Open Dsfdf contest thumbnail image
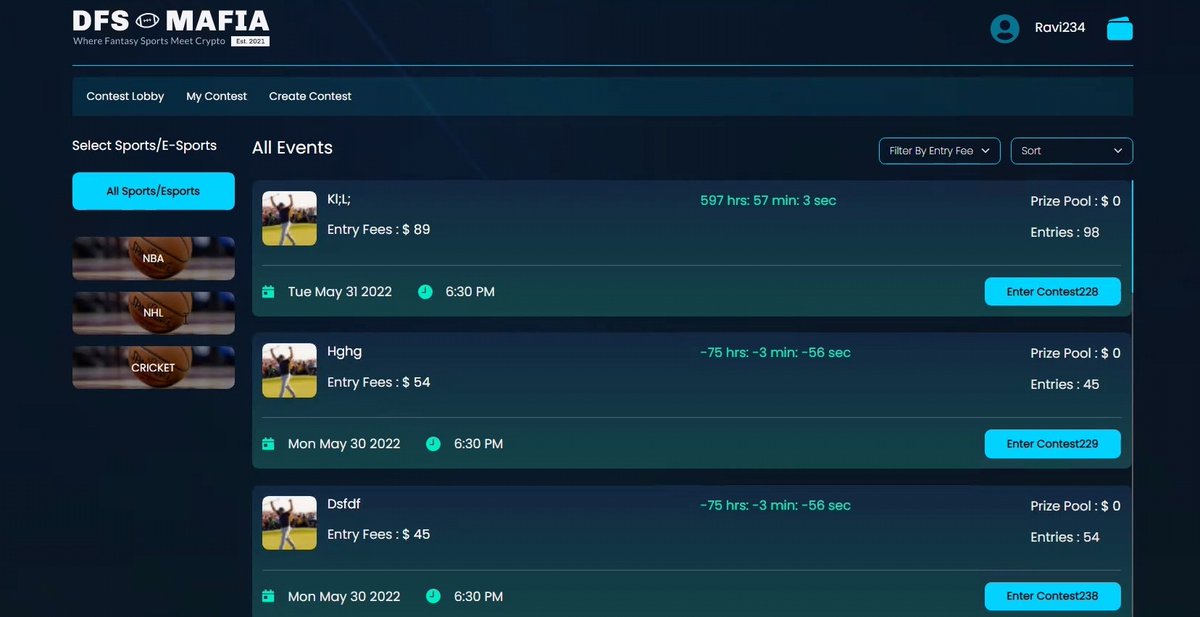 click(289, 522)
